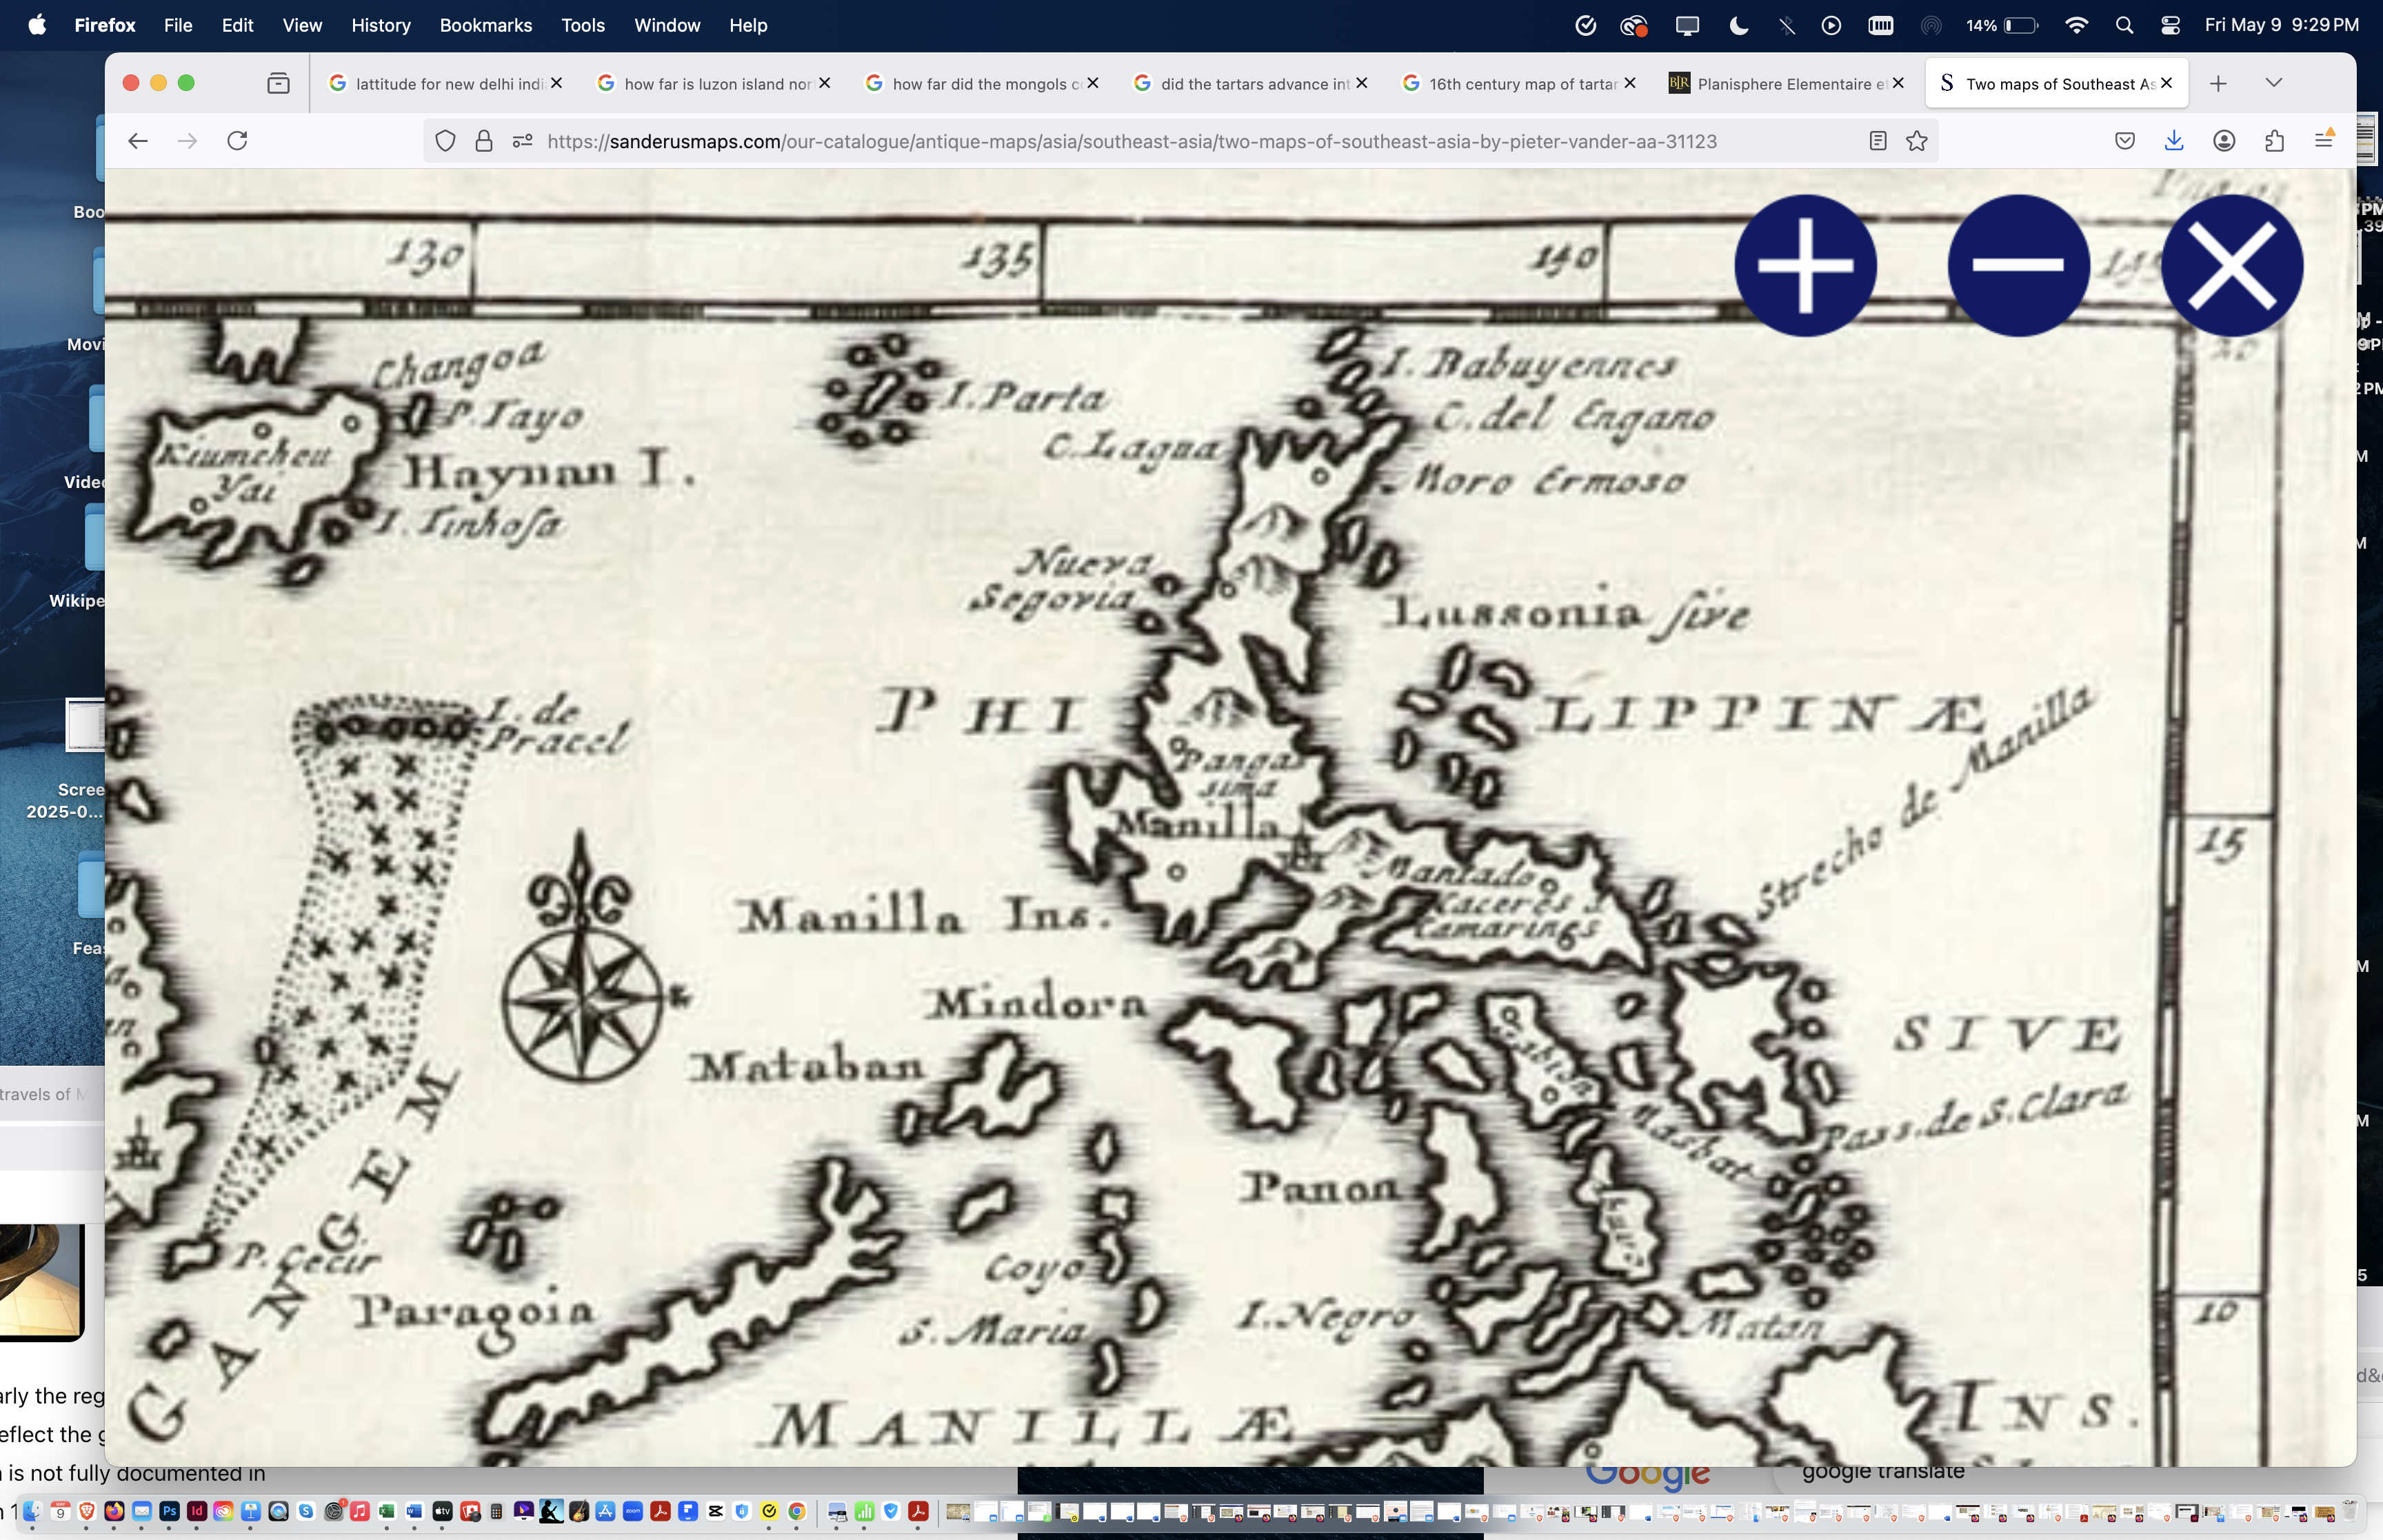
Task: Go back to previous page
Action: (138, 141)
